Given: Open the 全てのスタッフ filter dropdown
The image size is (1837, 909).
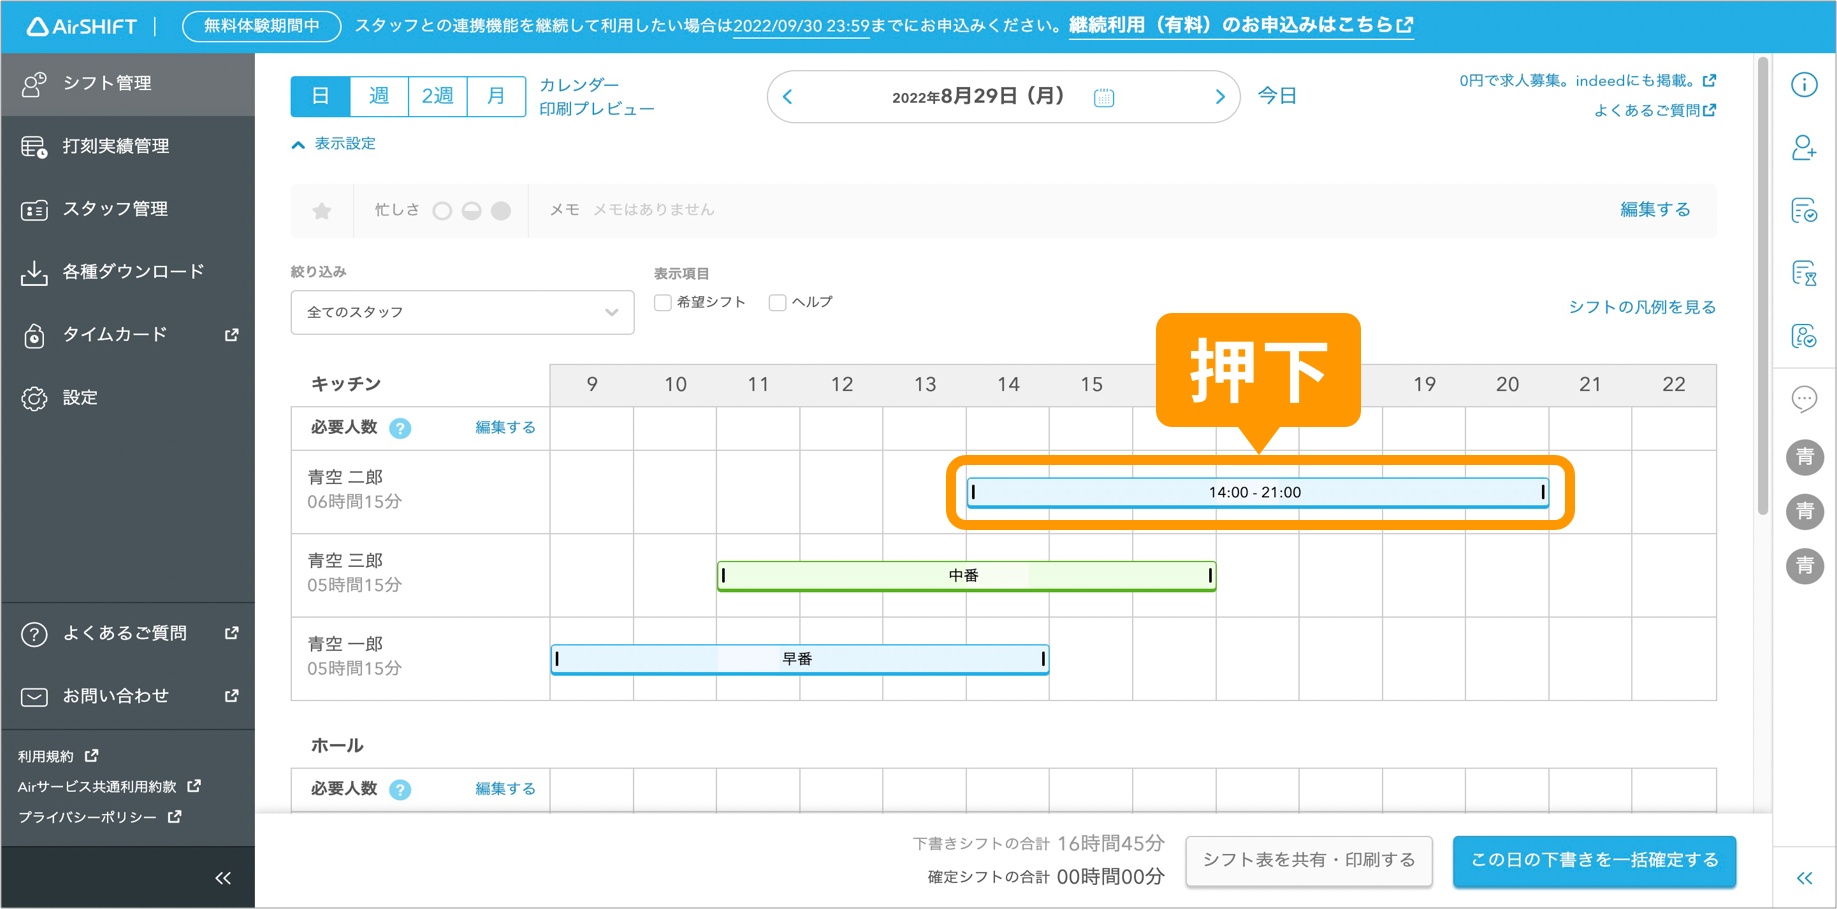Looking at the screenshot, I should 462,312.
